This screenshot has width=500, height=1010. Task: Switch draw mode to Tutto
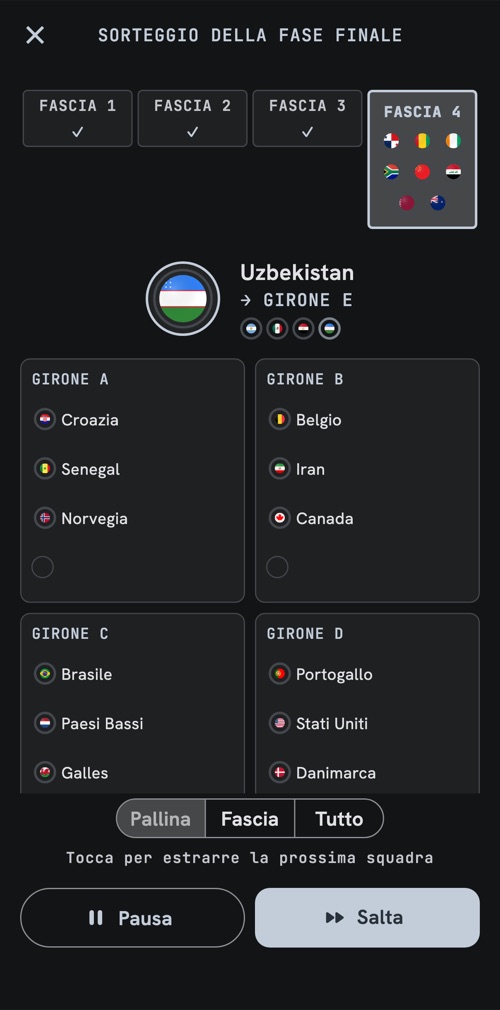pyautogui.click(x=339, y=819)
